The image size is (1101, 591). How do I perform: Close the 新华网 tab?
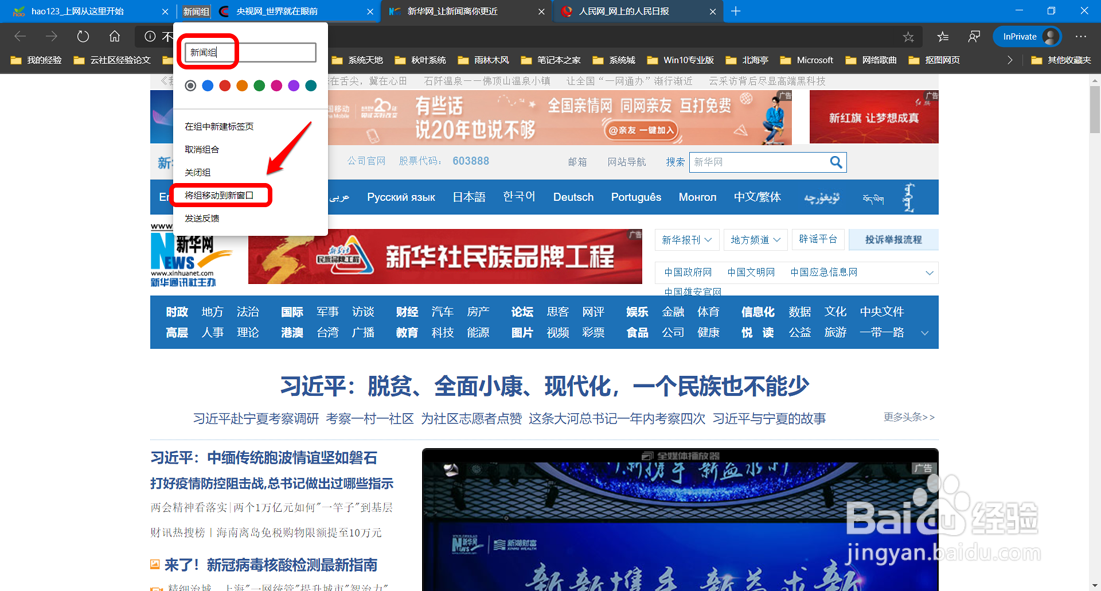click(x=541, y=11)
